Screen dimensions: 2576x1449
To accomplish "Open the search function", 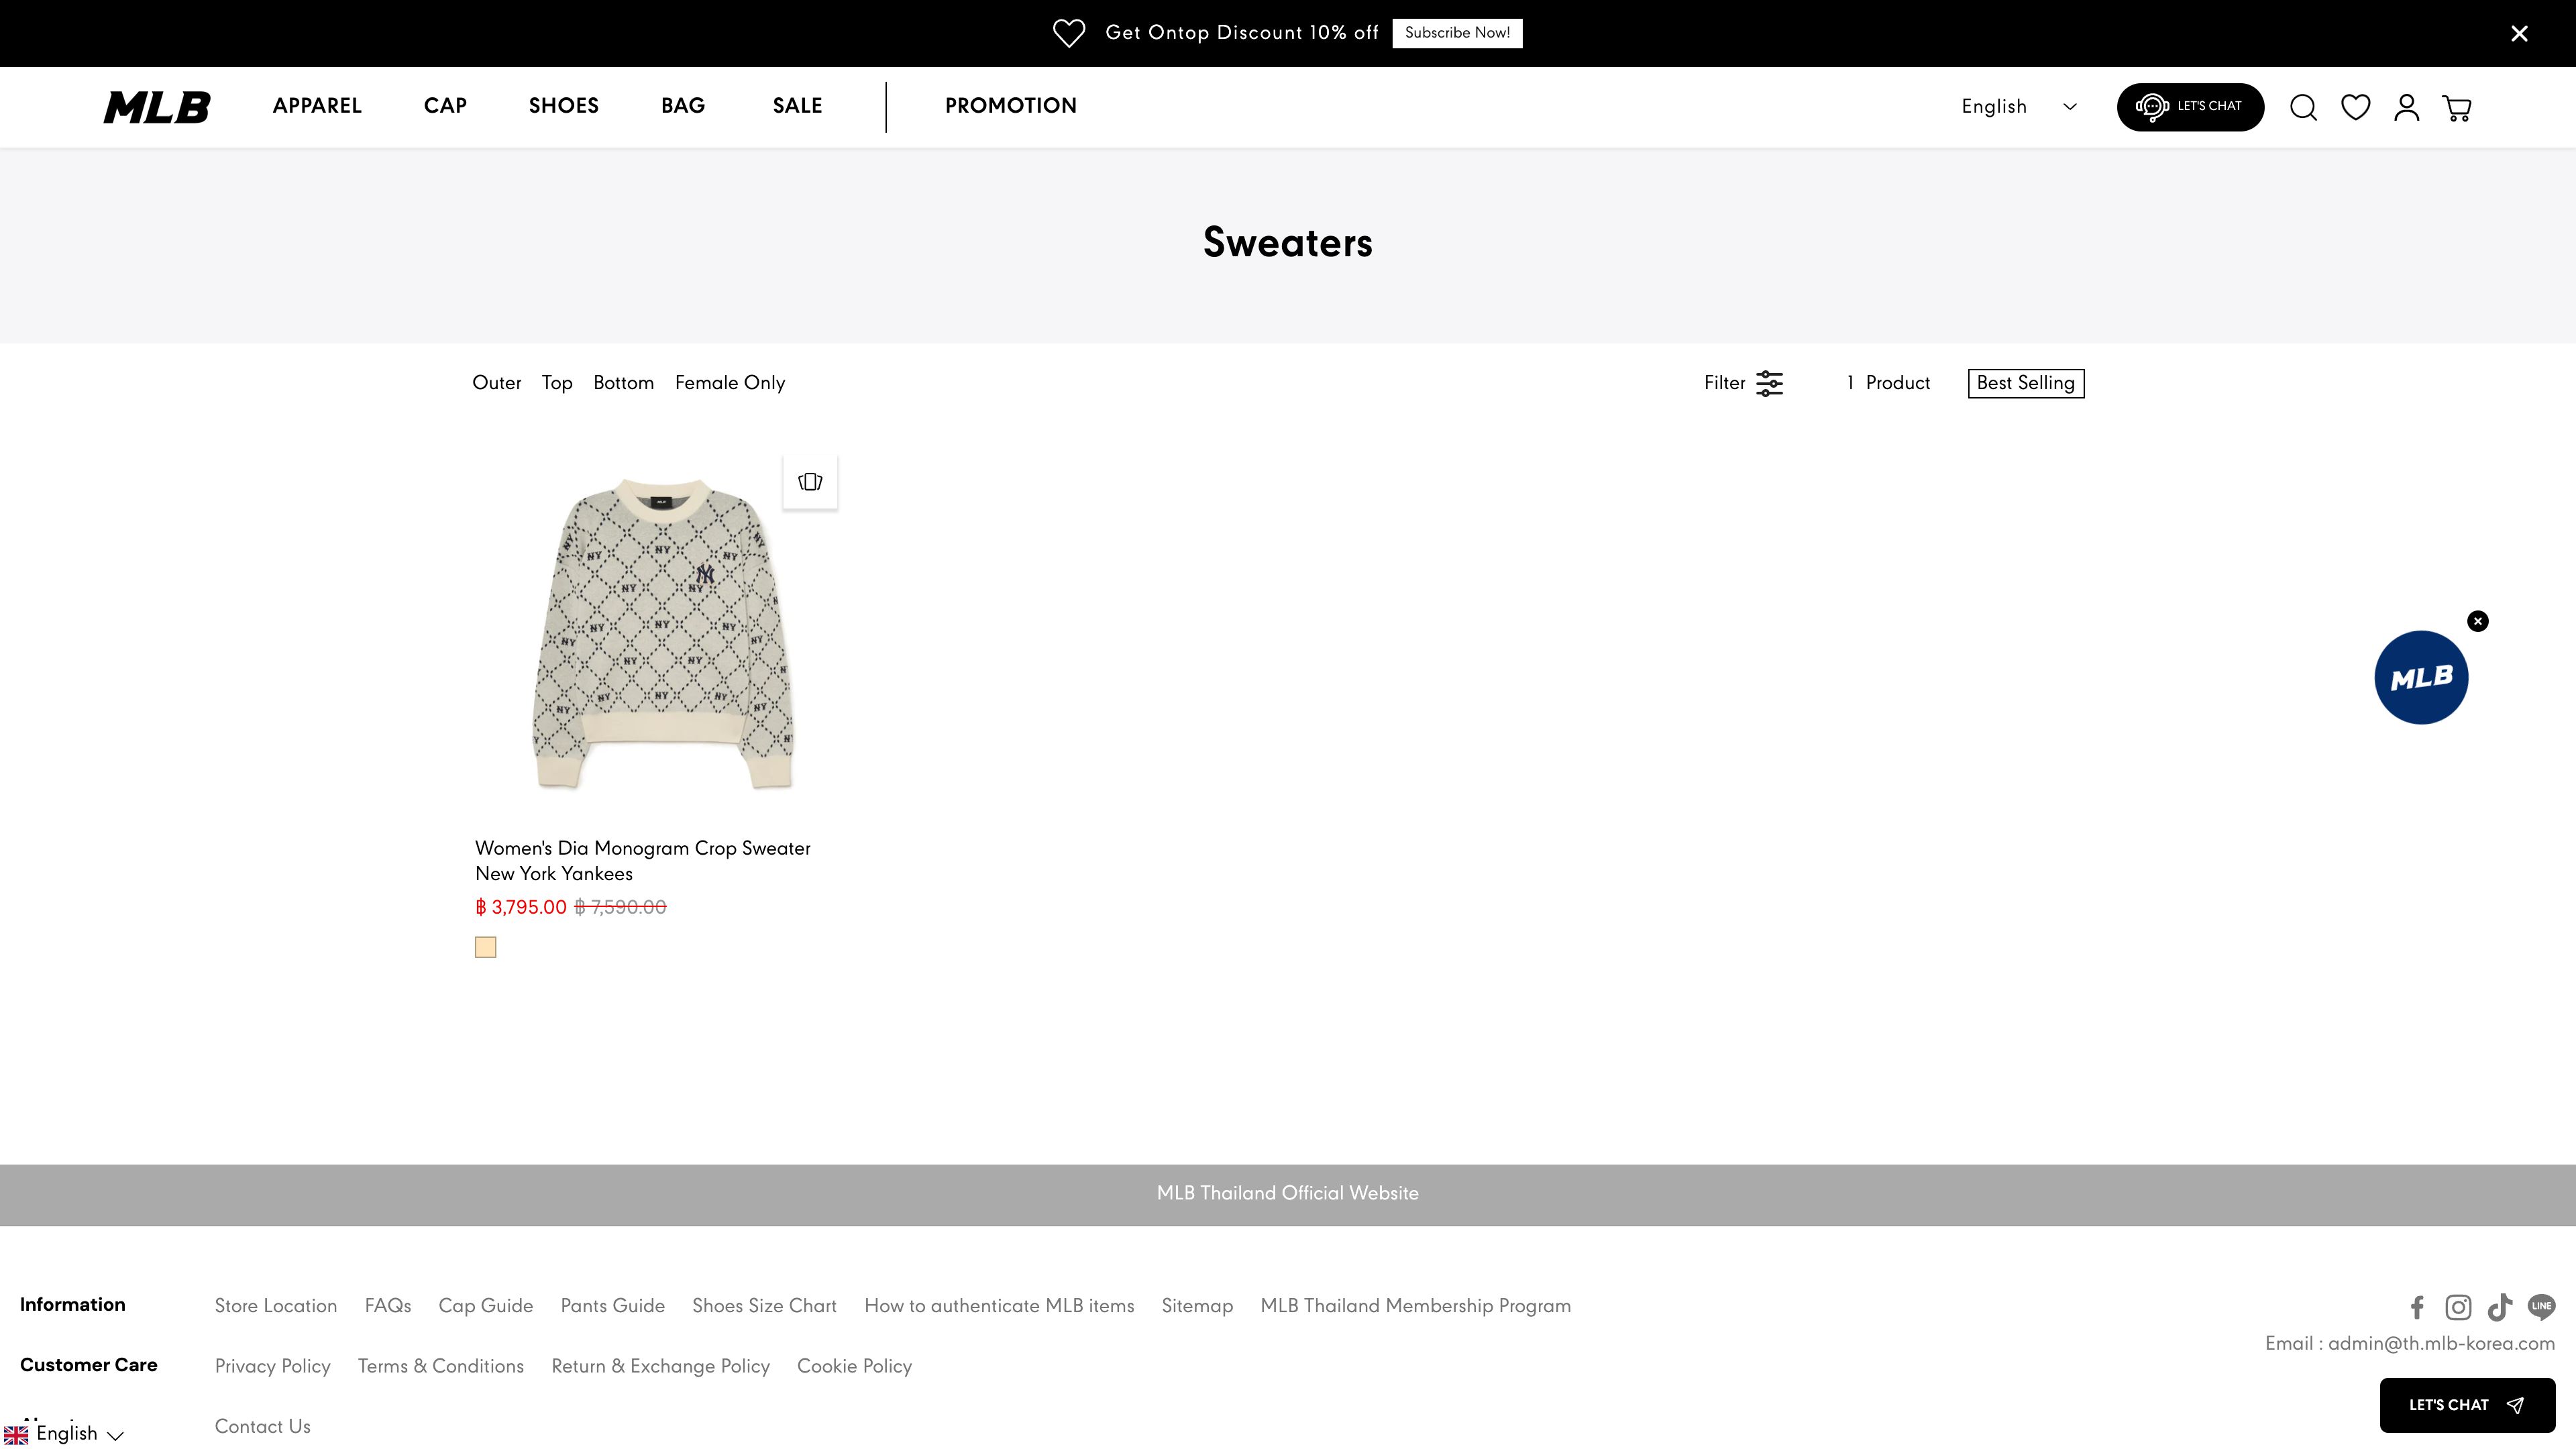I will 2303,107.
